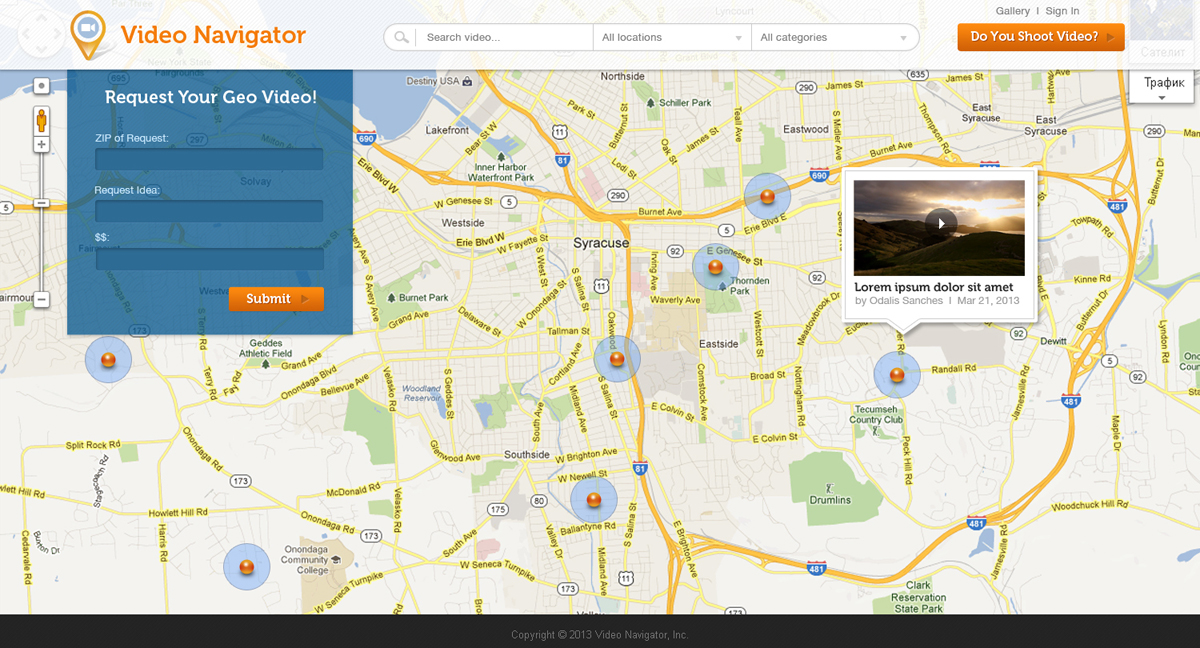1200x648 pixels.
Task: Click the zoom in plus button
Action: 41,145
